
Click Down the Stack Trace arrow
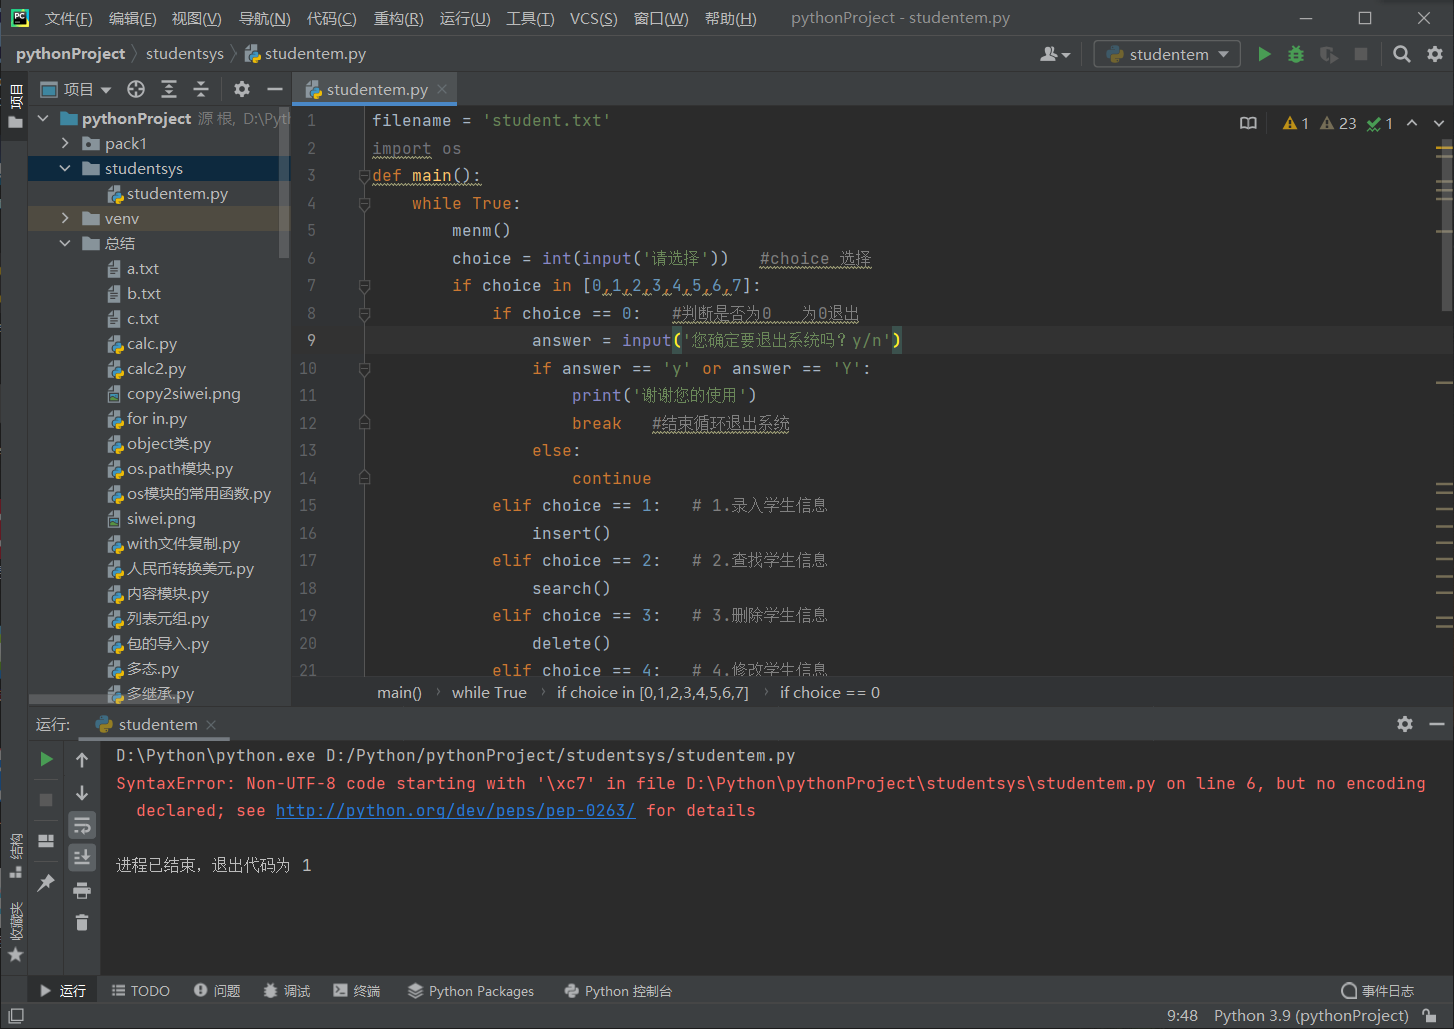[82, 793]
